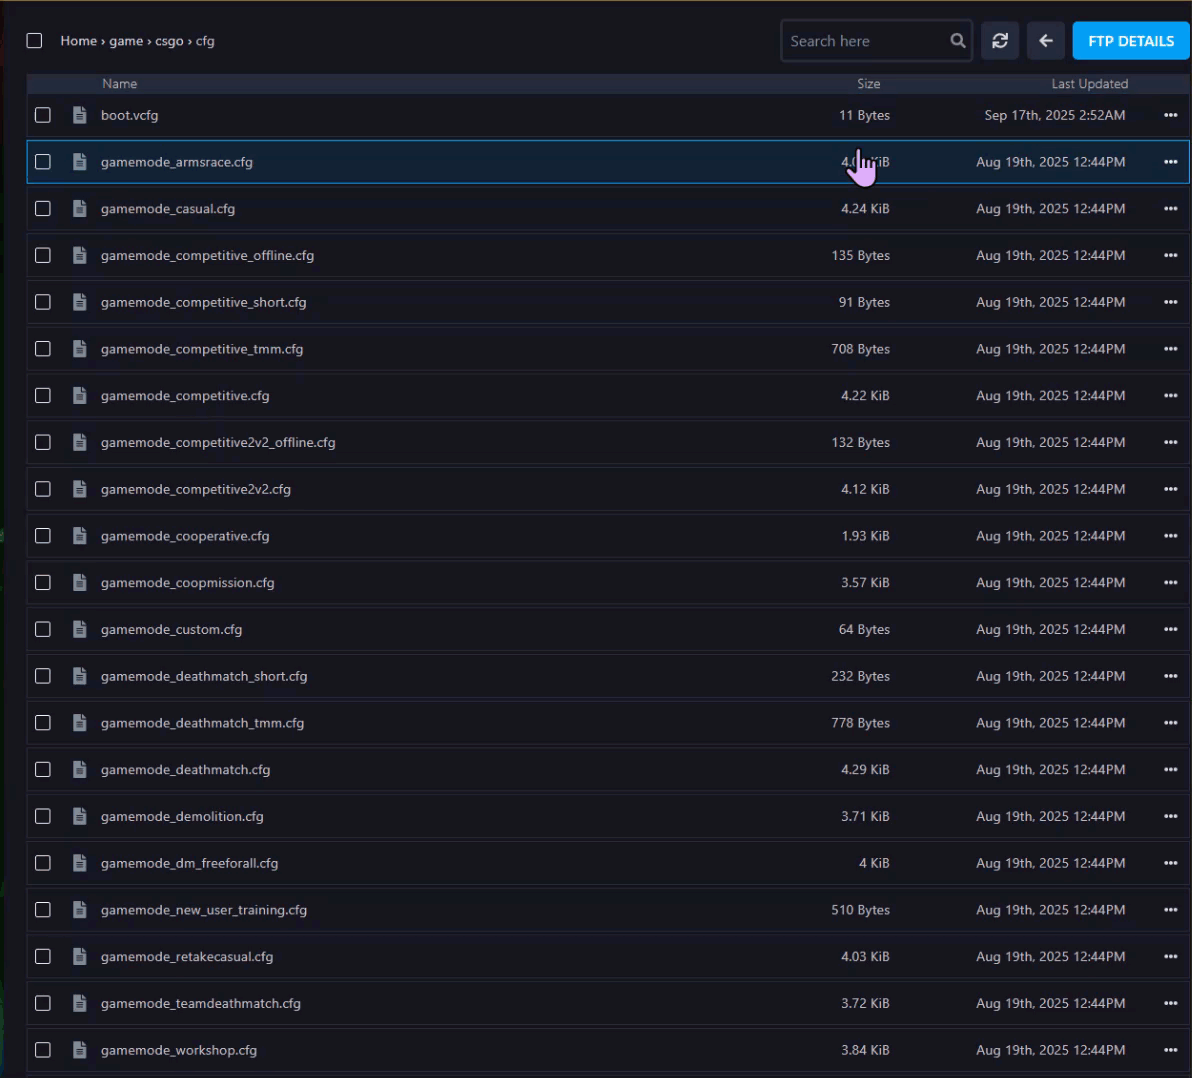Viewport: 1192px width, 1078px height.
Task: Navigate to the Home breadcrumb
Action: coord(78,41)
